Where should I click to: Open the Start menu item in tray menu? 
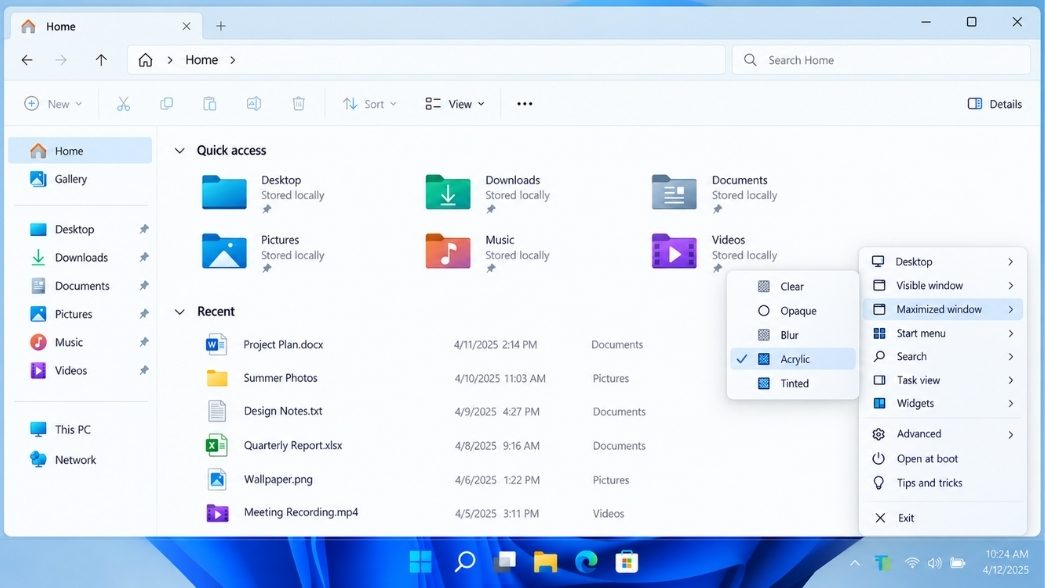click(943, 333)
